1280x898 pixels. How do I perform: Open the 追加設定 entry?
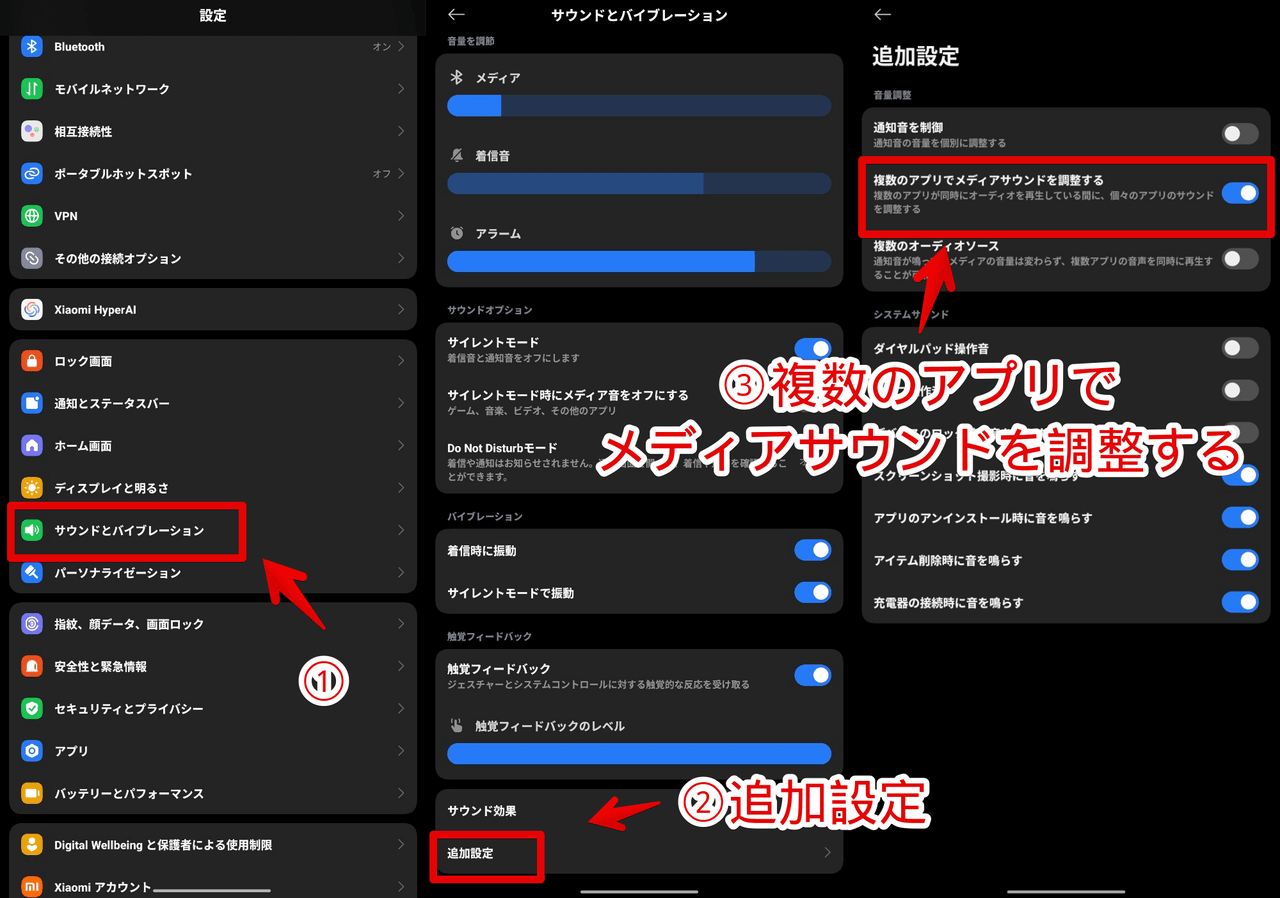[487, 857]
